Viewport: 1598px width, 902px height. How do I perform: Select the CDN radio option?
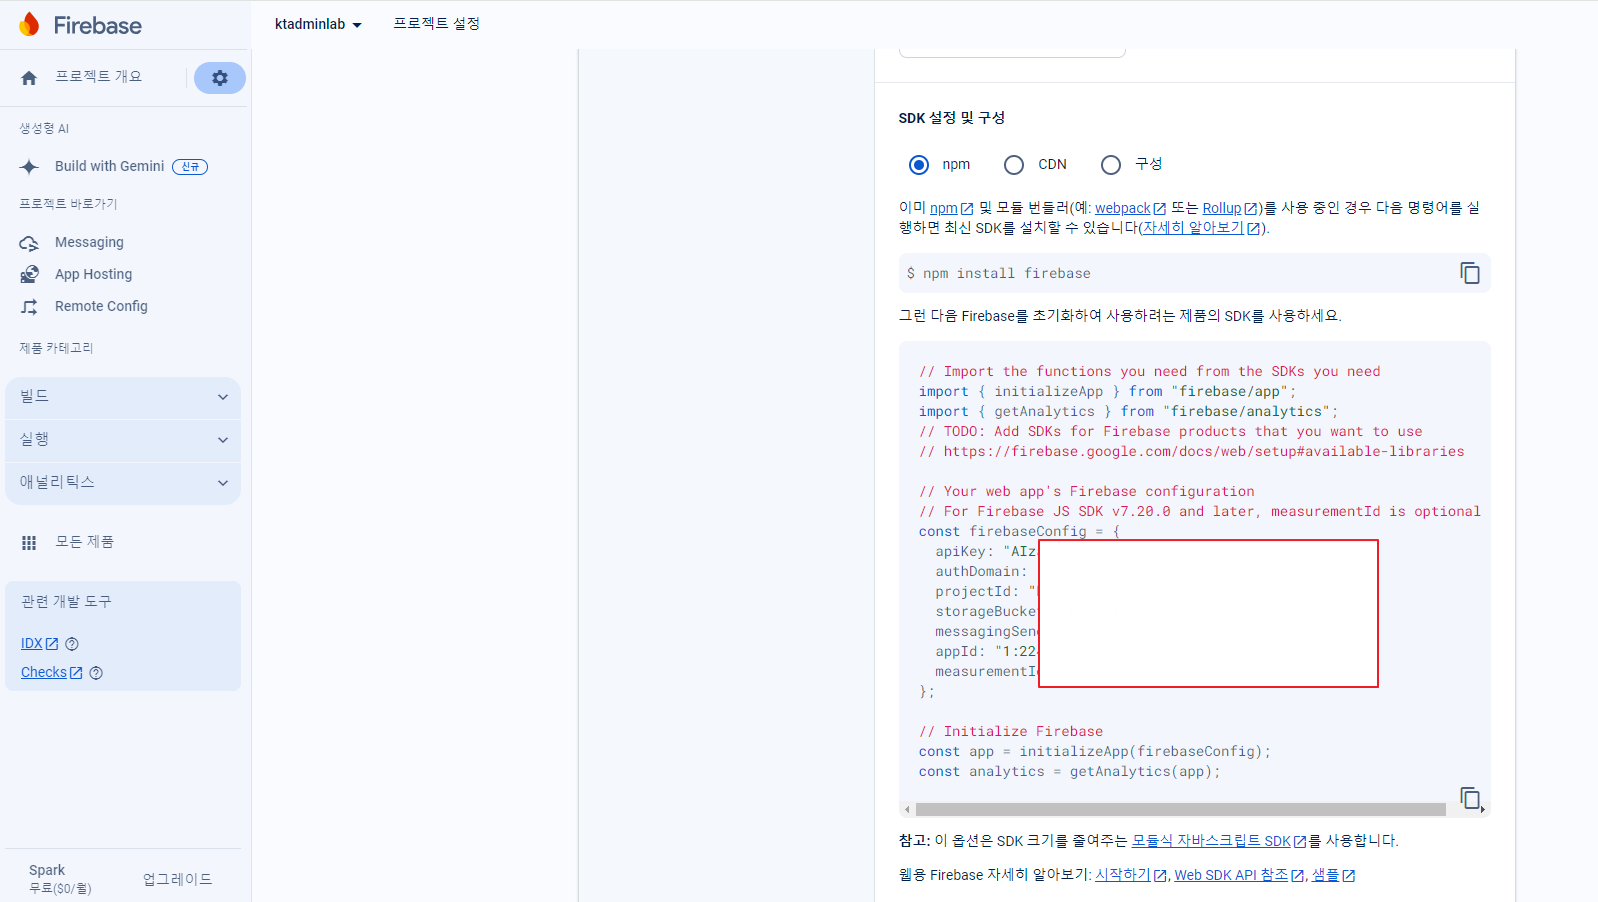point(1014,164)
